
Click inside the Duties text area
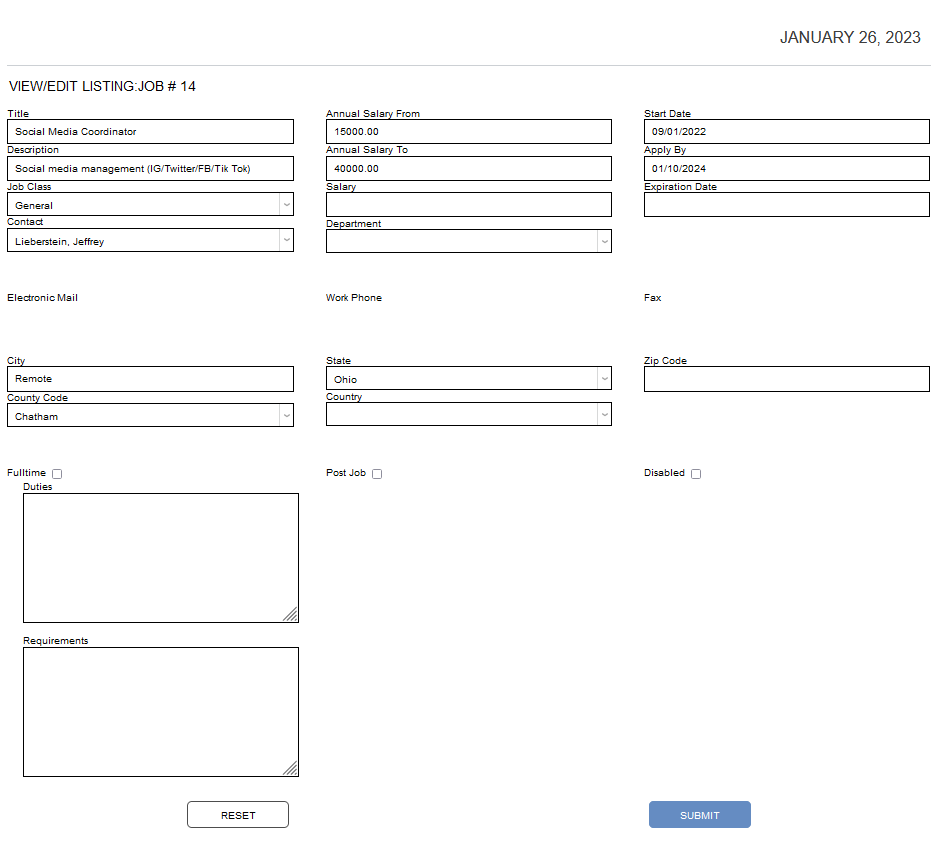coord(161,558)
